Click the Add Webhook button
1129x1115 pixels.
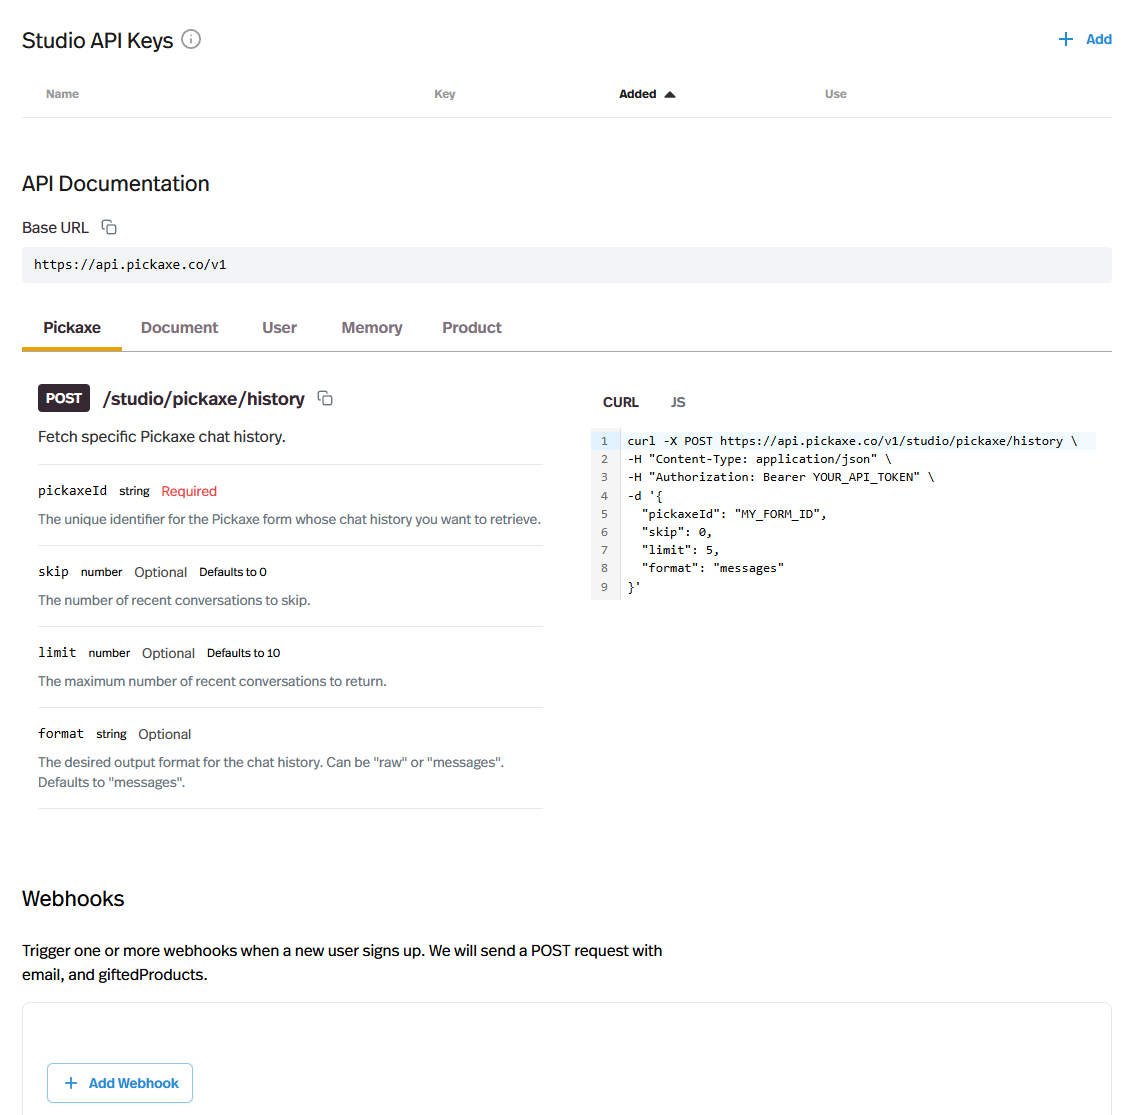(120, 1083)
